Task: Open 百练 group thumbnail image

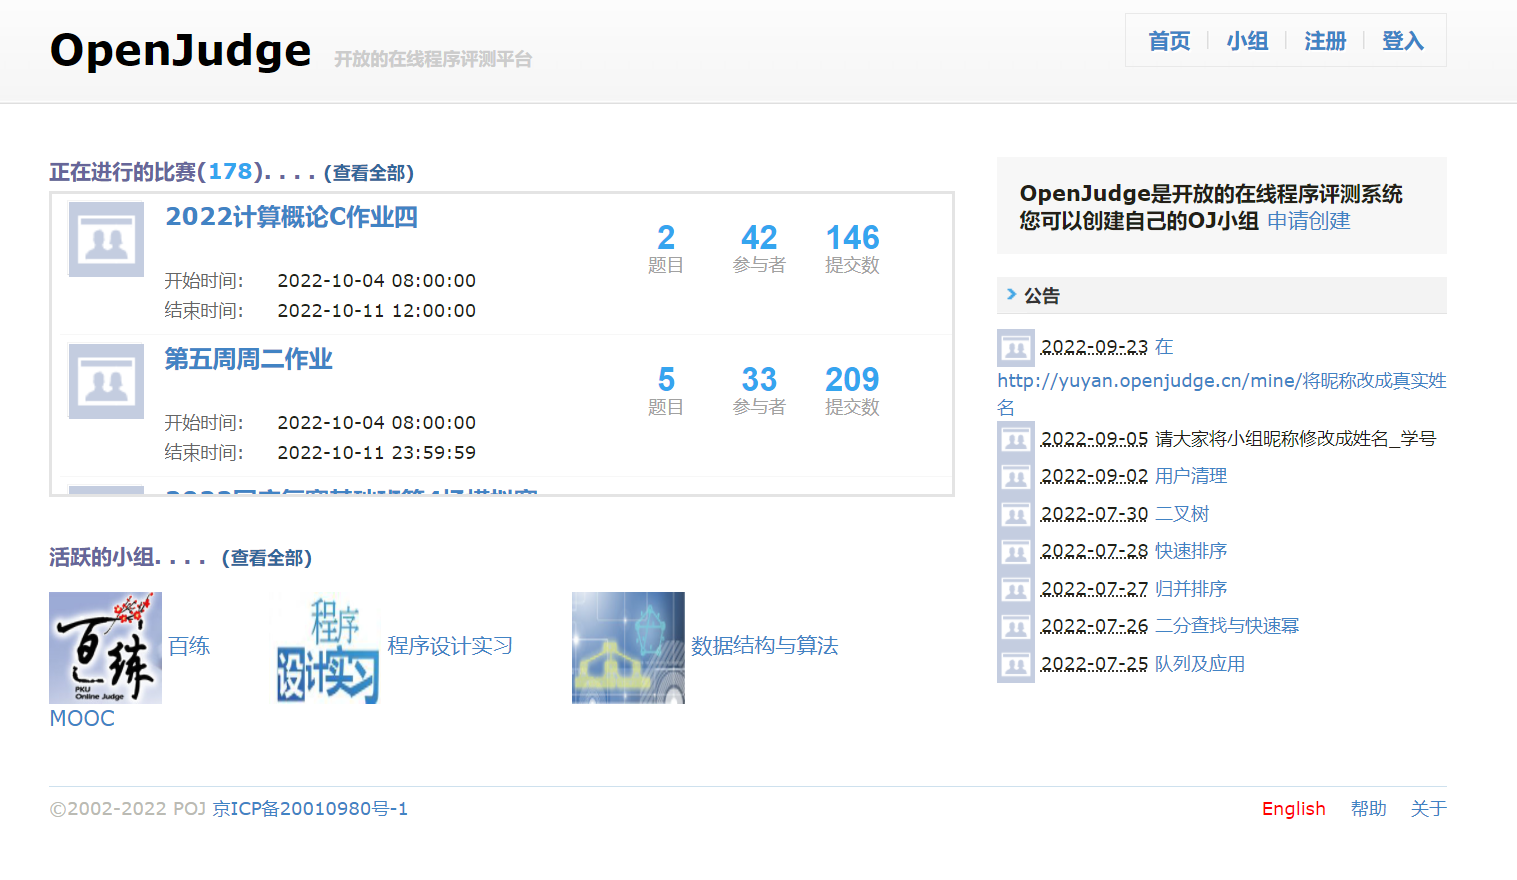Action: pyautogui.click(x=105, y=648)
